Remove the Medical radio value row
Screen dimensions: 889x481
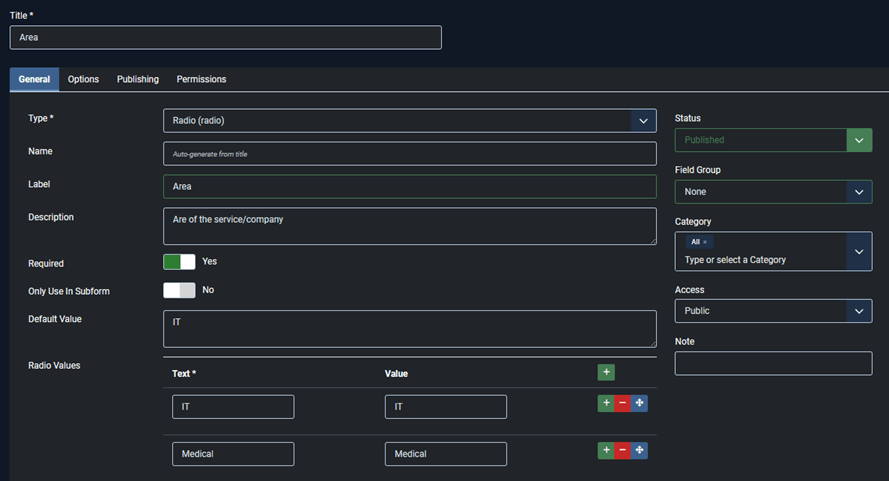622,451
